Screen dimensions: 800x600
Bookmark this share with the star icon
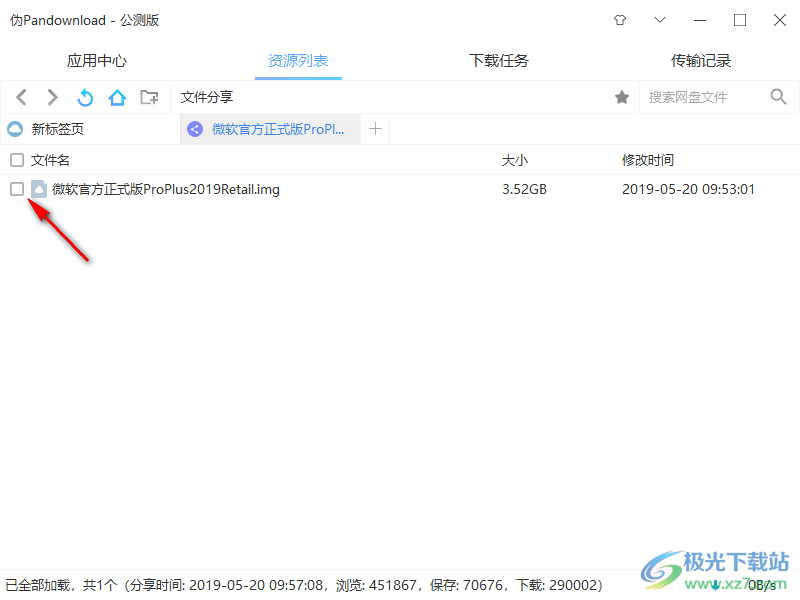point(621,97)
